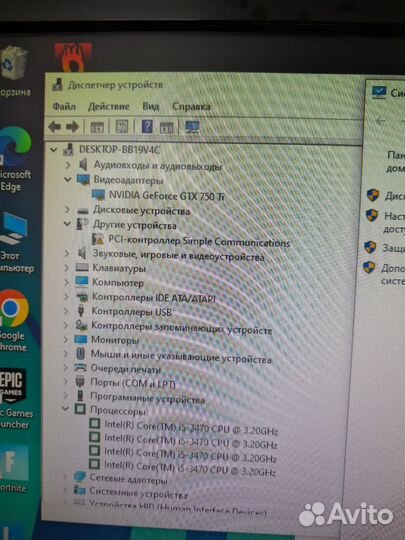Collapse the DESKTOP-BB19V4C root node

click(53, 150)
